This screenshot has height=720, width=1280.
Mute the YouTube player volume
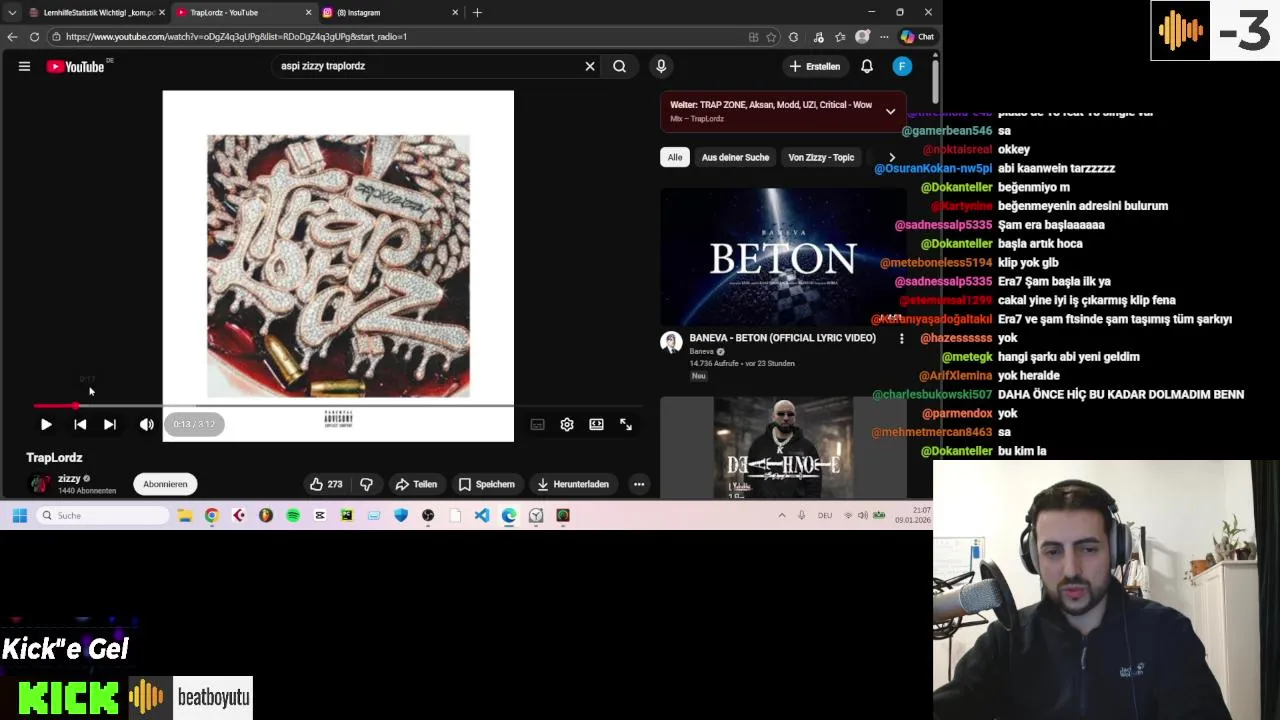(147, 424)
